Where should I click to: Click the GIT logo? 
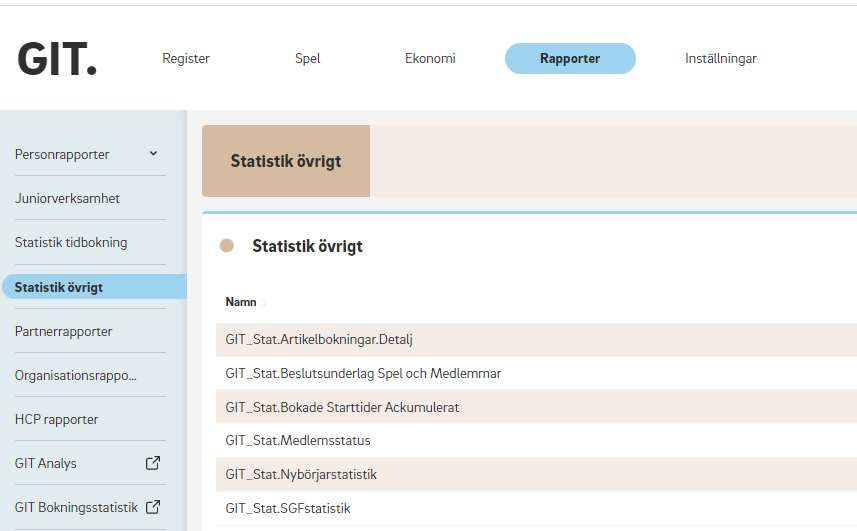57,59
